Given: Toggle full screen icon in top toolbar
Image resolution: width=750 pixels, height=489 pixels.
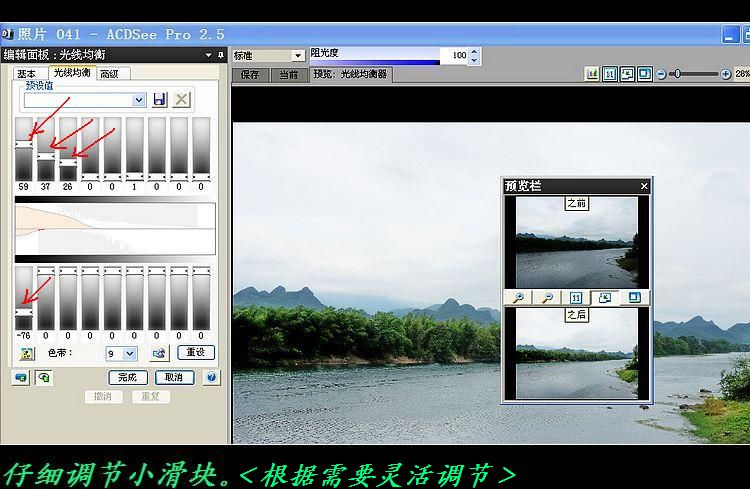Looking at the screenshot, I should click(x=645, y=74).
